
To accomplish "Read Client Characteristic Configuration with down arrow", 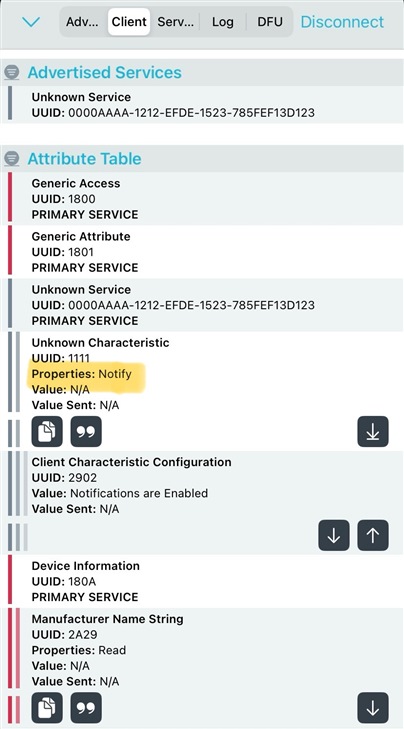I will (x=334, y=535).
